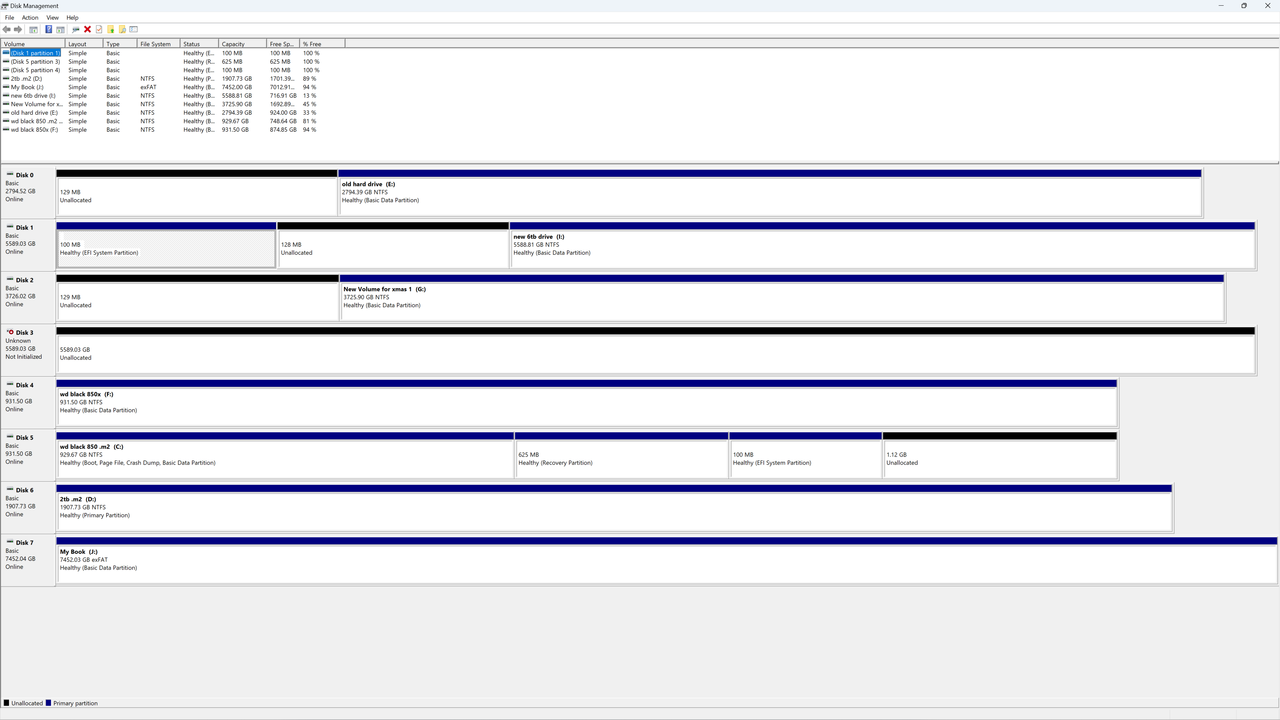The image size is (1280, 720).
Task: Select new 6tb drive (I:) partition block
Action: (883, 245)
